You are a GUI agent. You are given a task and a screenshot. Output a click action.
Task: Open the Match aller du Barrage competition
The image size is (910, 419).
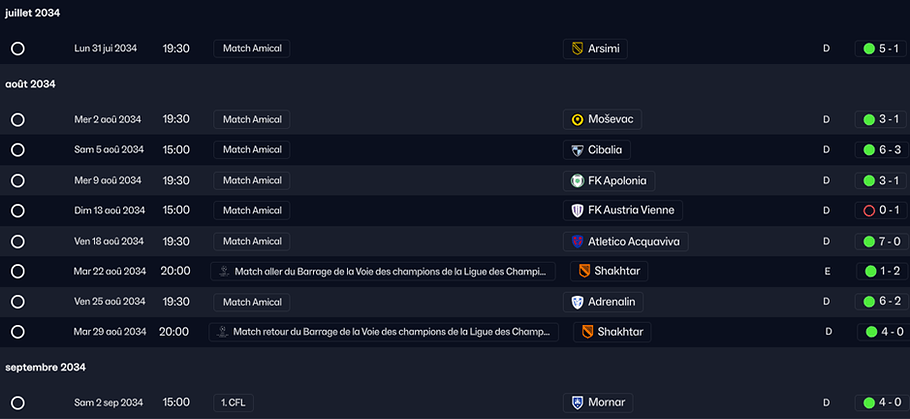(x=383, y=272)
